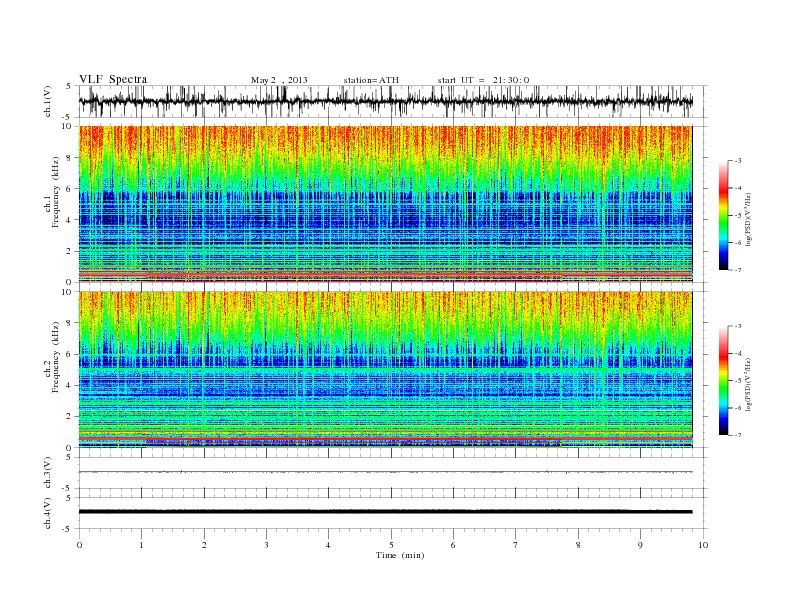Screen dimensions: 792x612
Task: Click the "3" minute tick label
Action: (266, 545)
